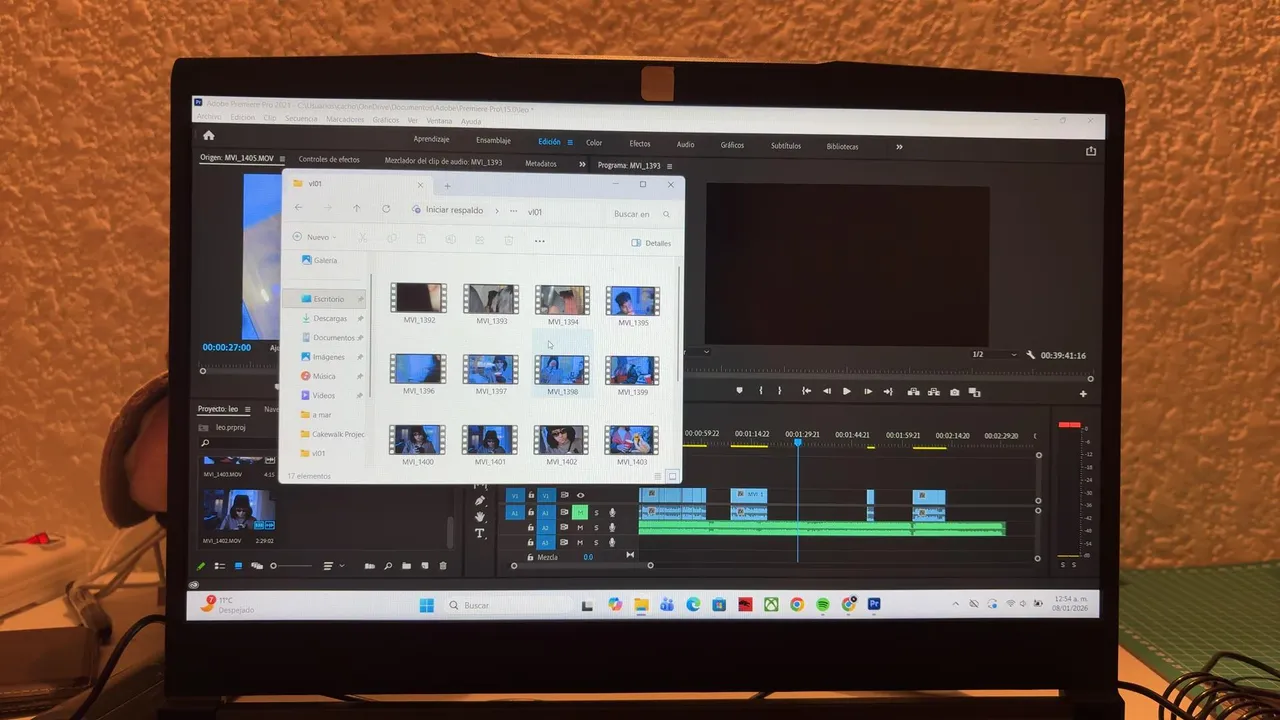Open the Archivo menu
This screenshot has height=720, width=1280.
coord(208,117)
